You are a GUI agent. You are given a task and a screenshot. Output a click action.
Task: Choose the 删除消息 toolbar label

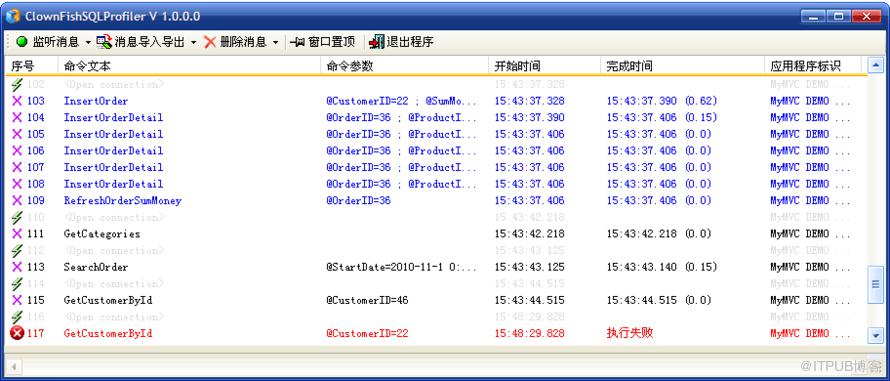coord(243,41)
